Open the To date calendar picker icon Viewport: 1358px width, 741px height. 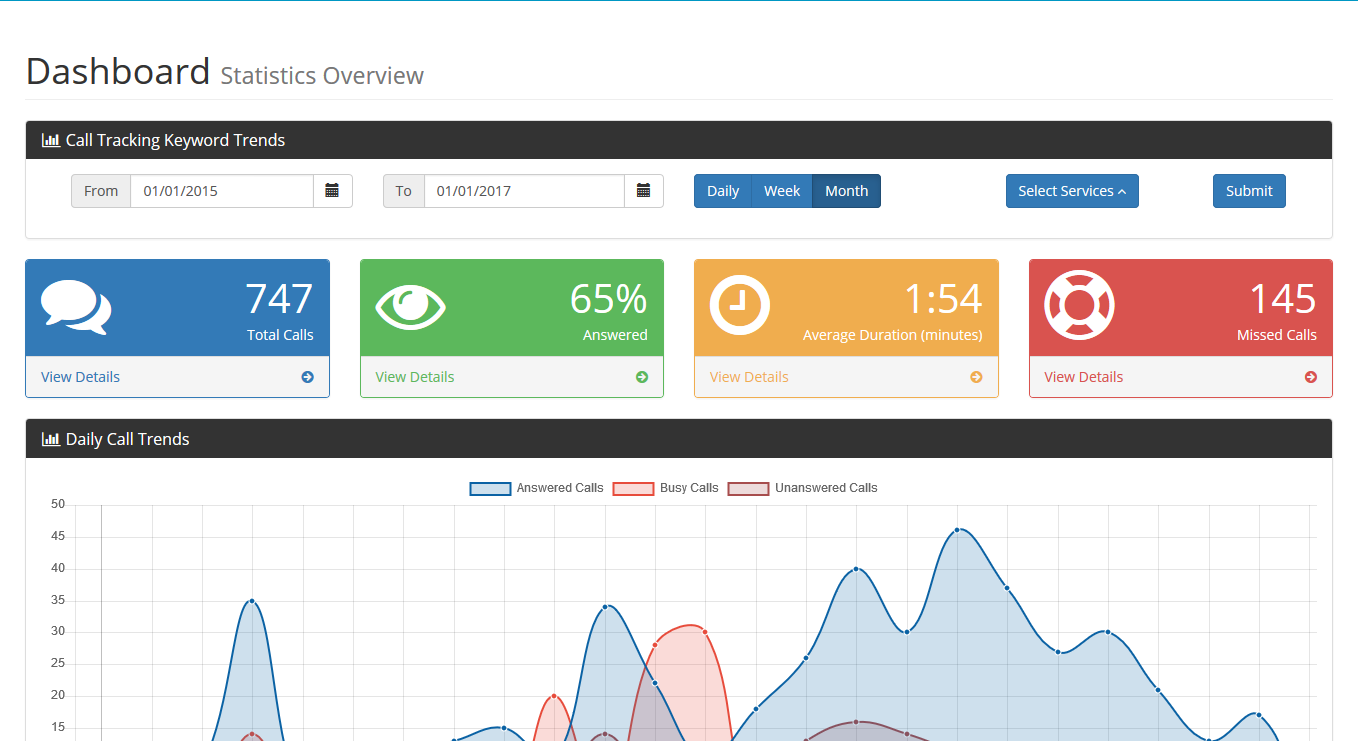click(644, 191)
